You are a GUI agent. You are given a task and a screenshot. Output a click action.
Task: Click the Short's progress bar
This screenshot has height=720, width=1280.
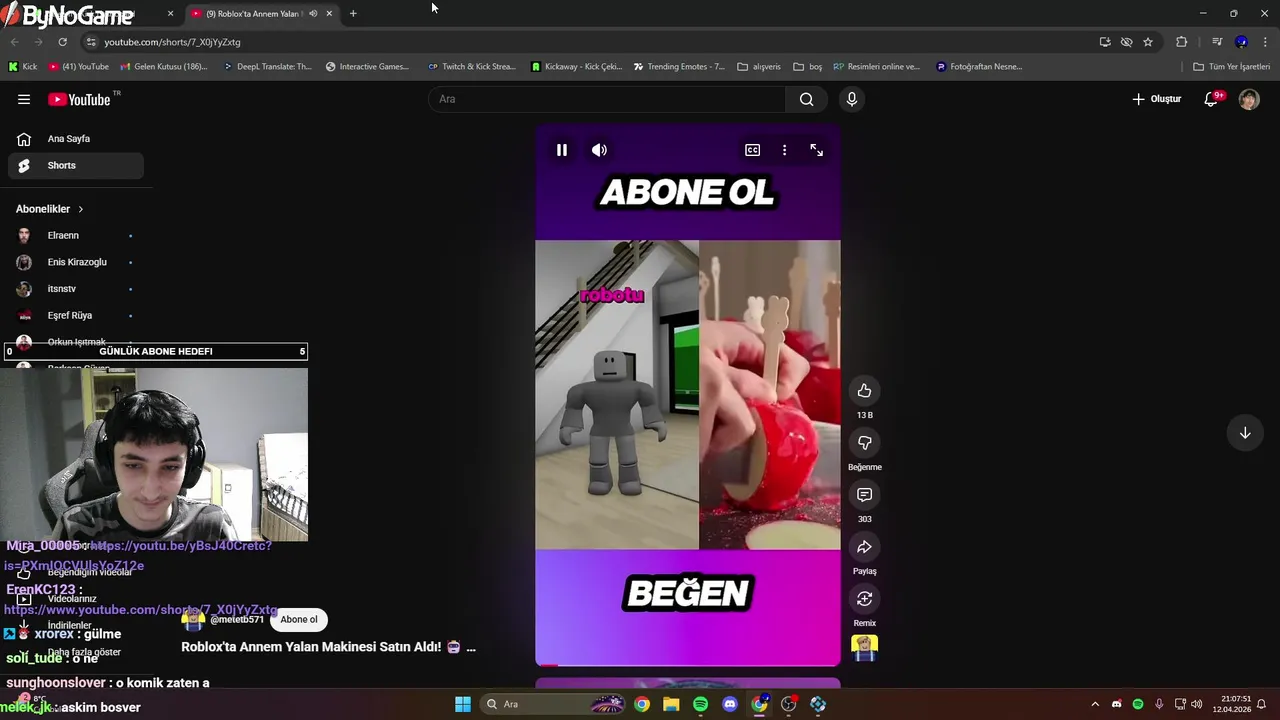coord(688,665)
